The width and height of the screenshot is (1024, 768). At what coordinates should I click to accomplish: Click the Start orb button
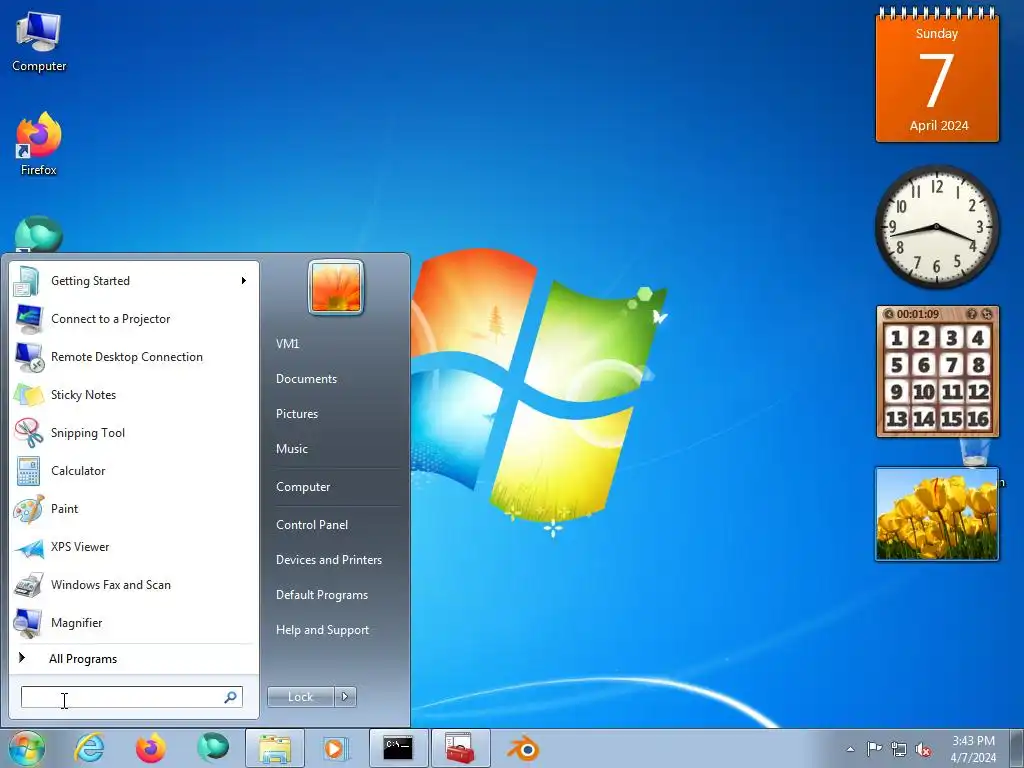[26, 748]
